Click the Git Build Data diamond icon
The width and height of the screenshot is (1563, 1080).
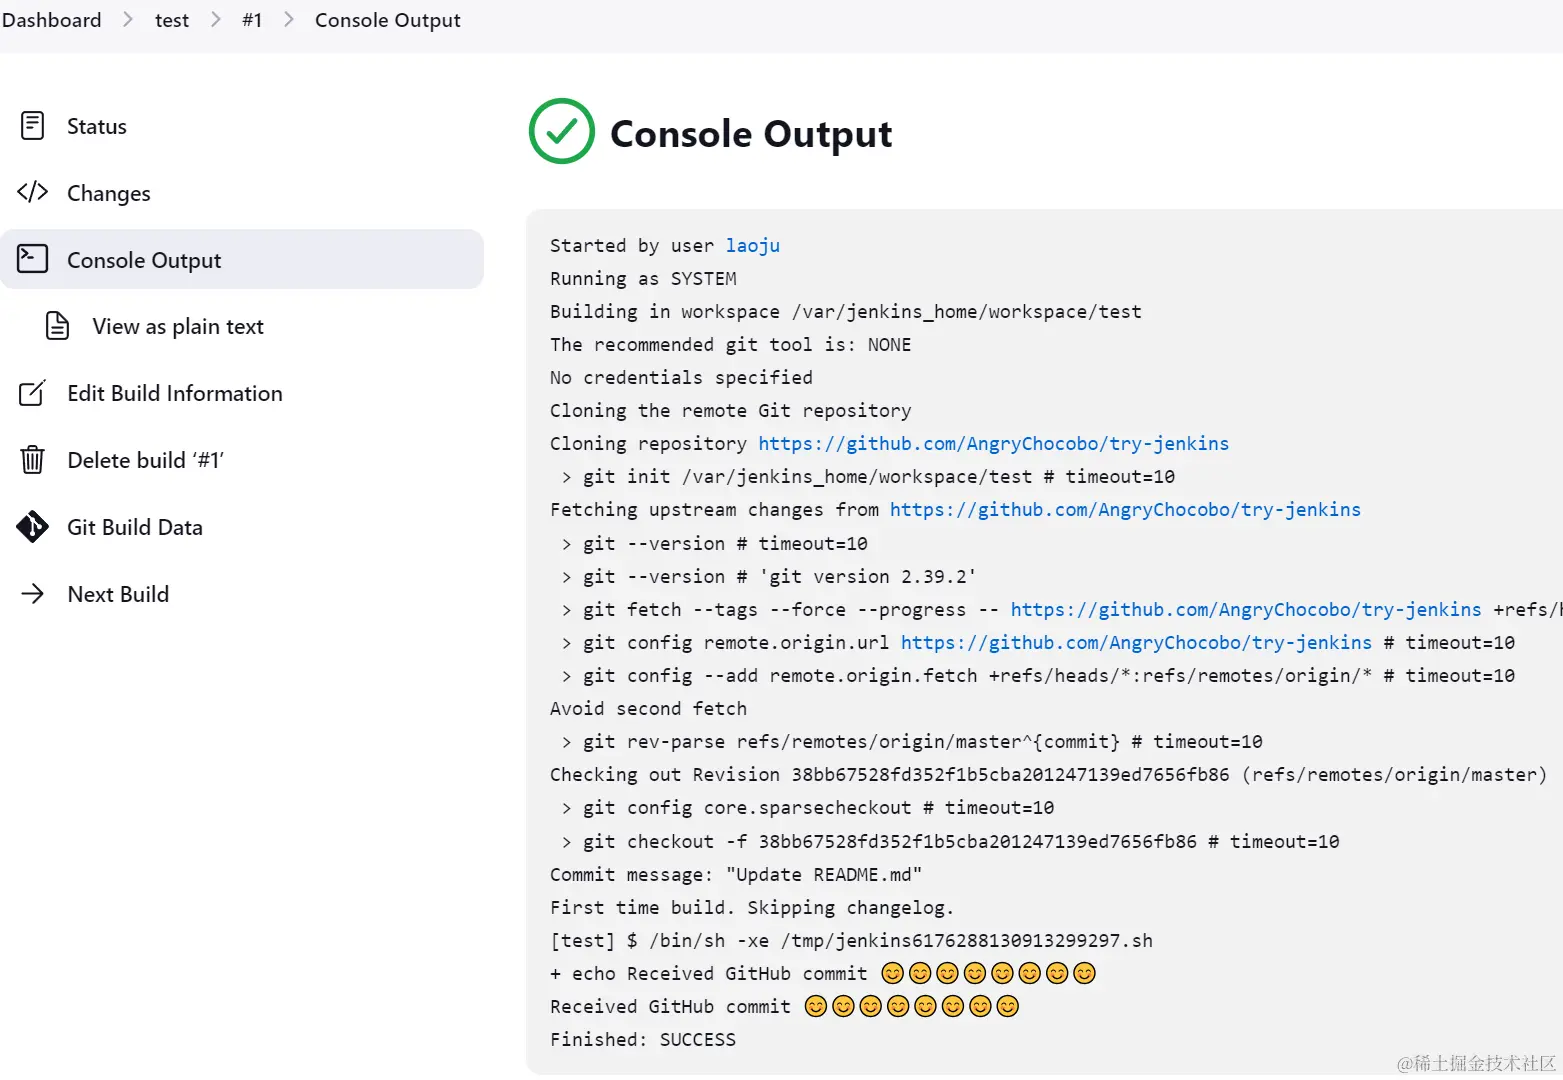33,527
